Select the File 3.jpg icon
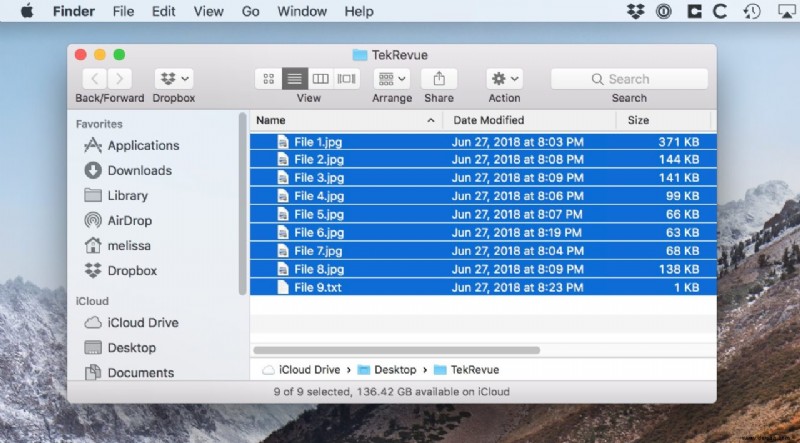 click(283, 178)
